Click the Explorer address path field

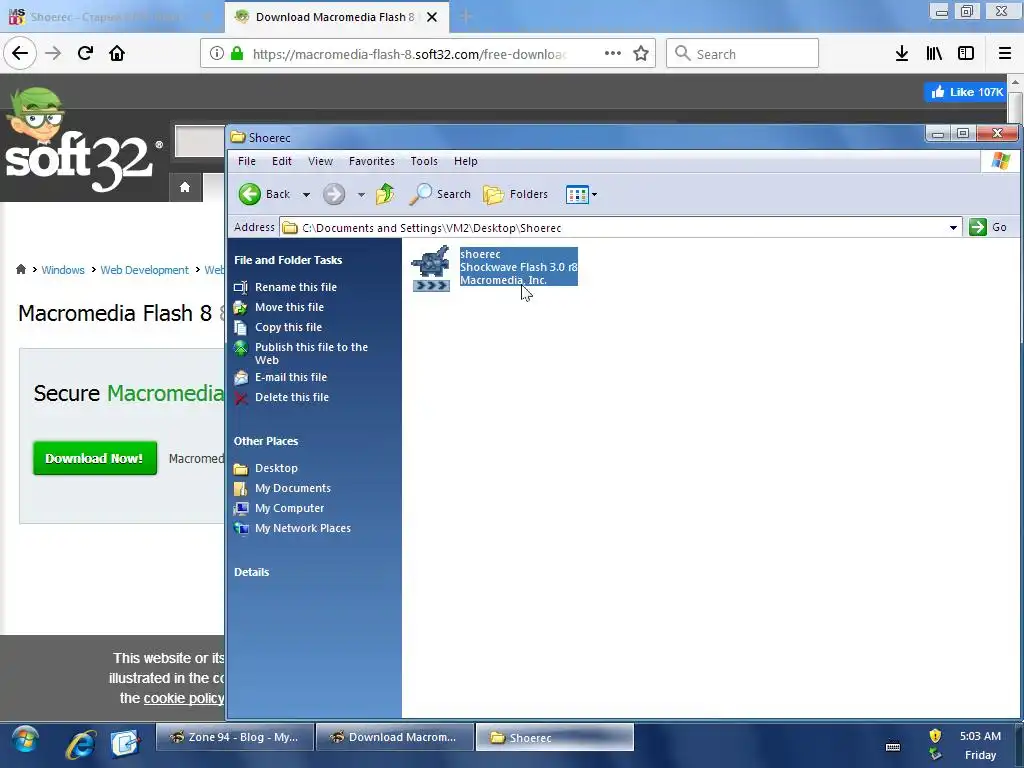pos(620,227)
